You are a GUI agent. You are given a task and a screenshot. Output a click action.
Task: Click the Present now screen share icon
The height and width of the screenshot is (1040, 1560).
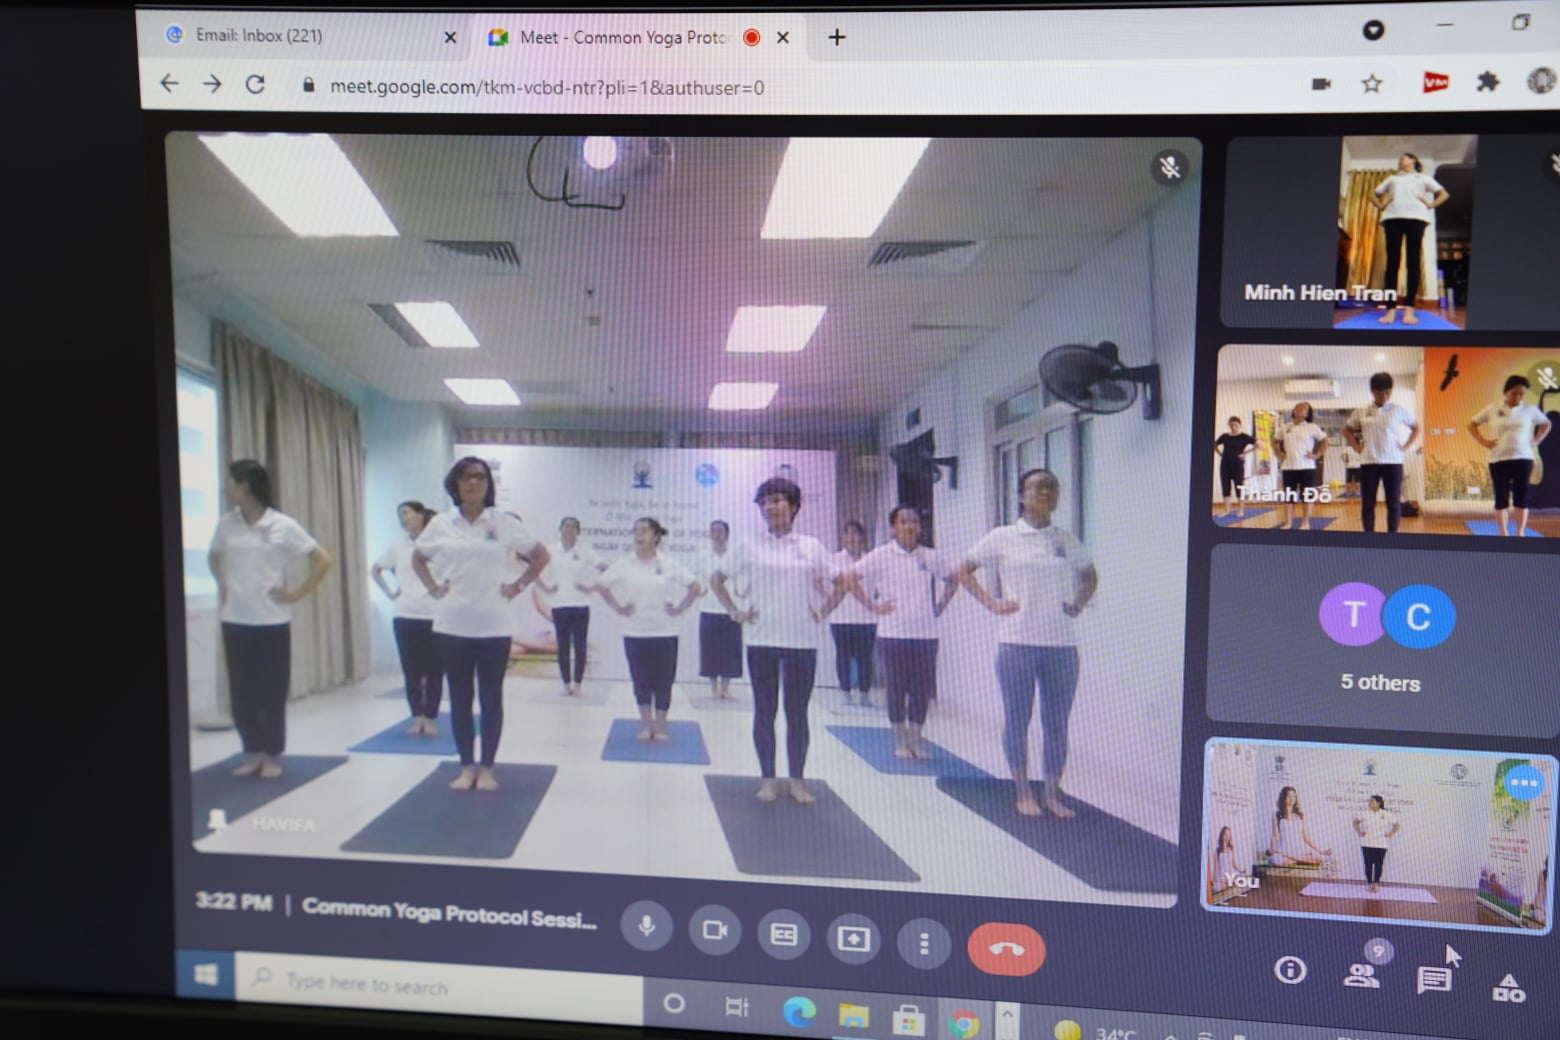tap(853, 939)
